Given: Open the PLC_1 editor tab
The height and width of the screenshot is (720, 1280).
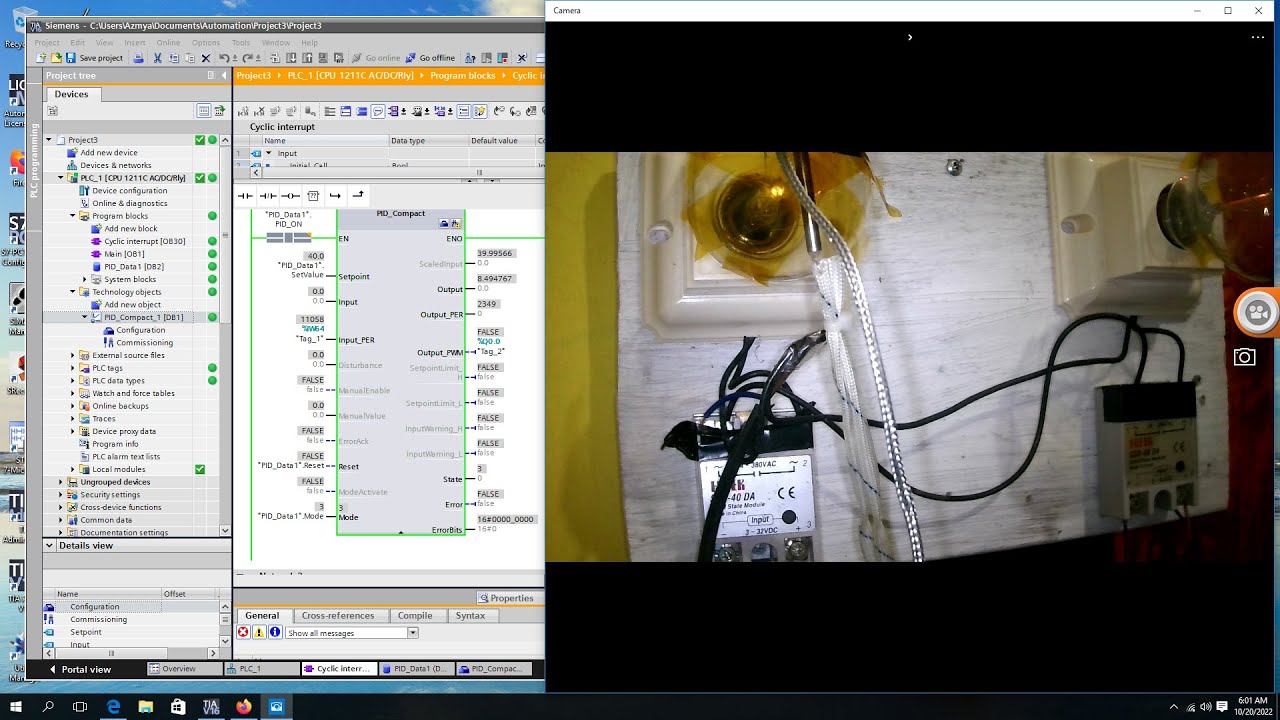Looking at the screenshot, I should pos(262,669).
